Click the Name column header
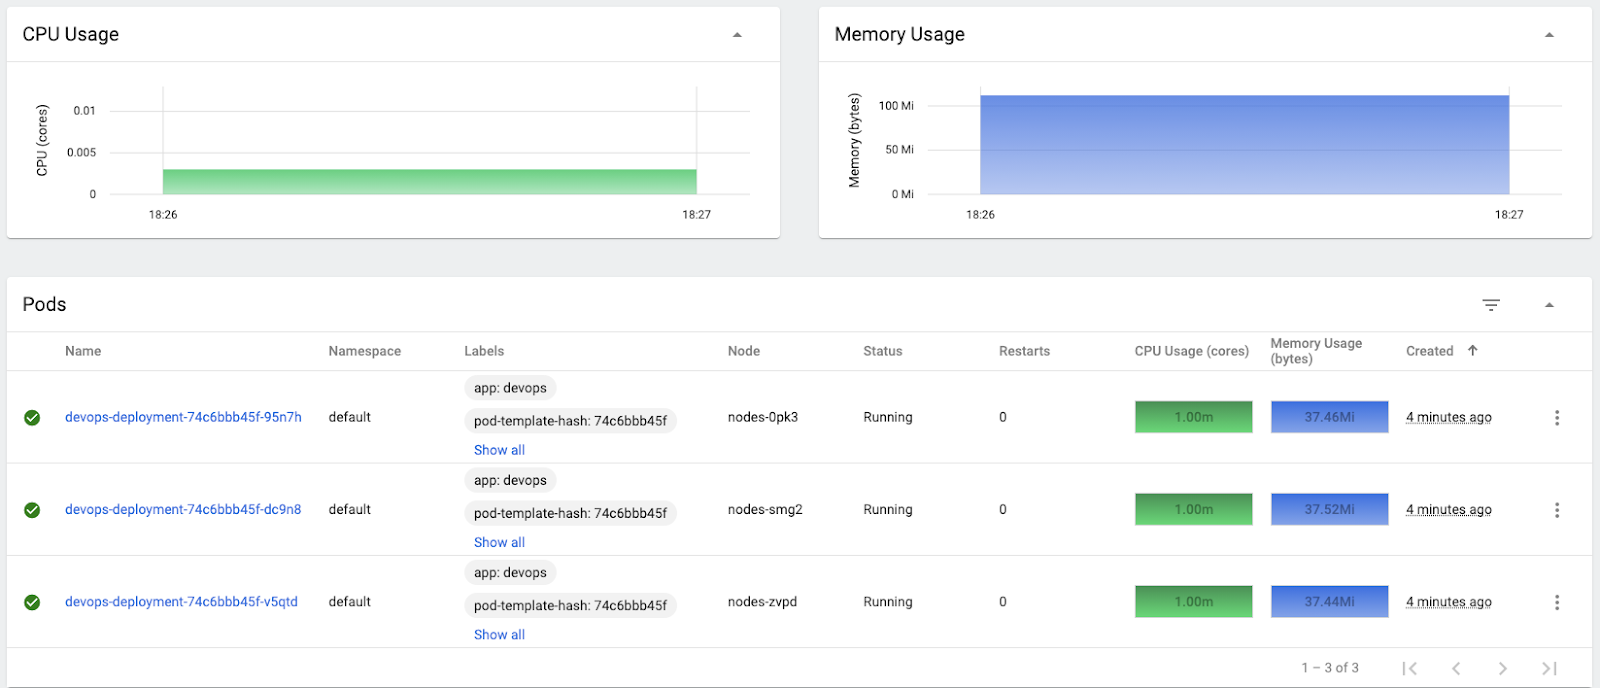 click(83, 351)
